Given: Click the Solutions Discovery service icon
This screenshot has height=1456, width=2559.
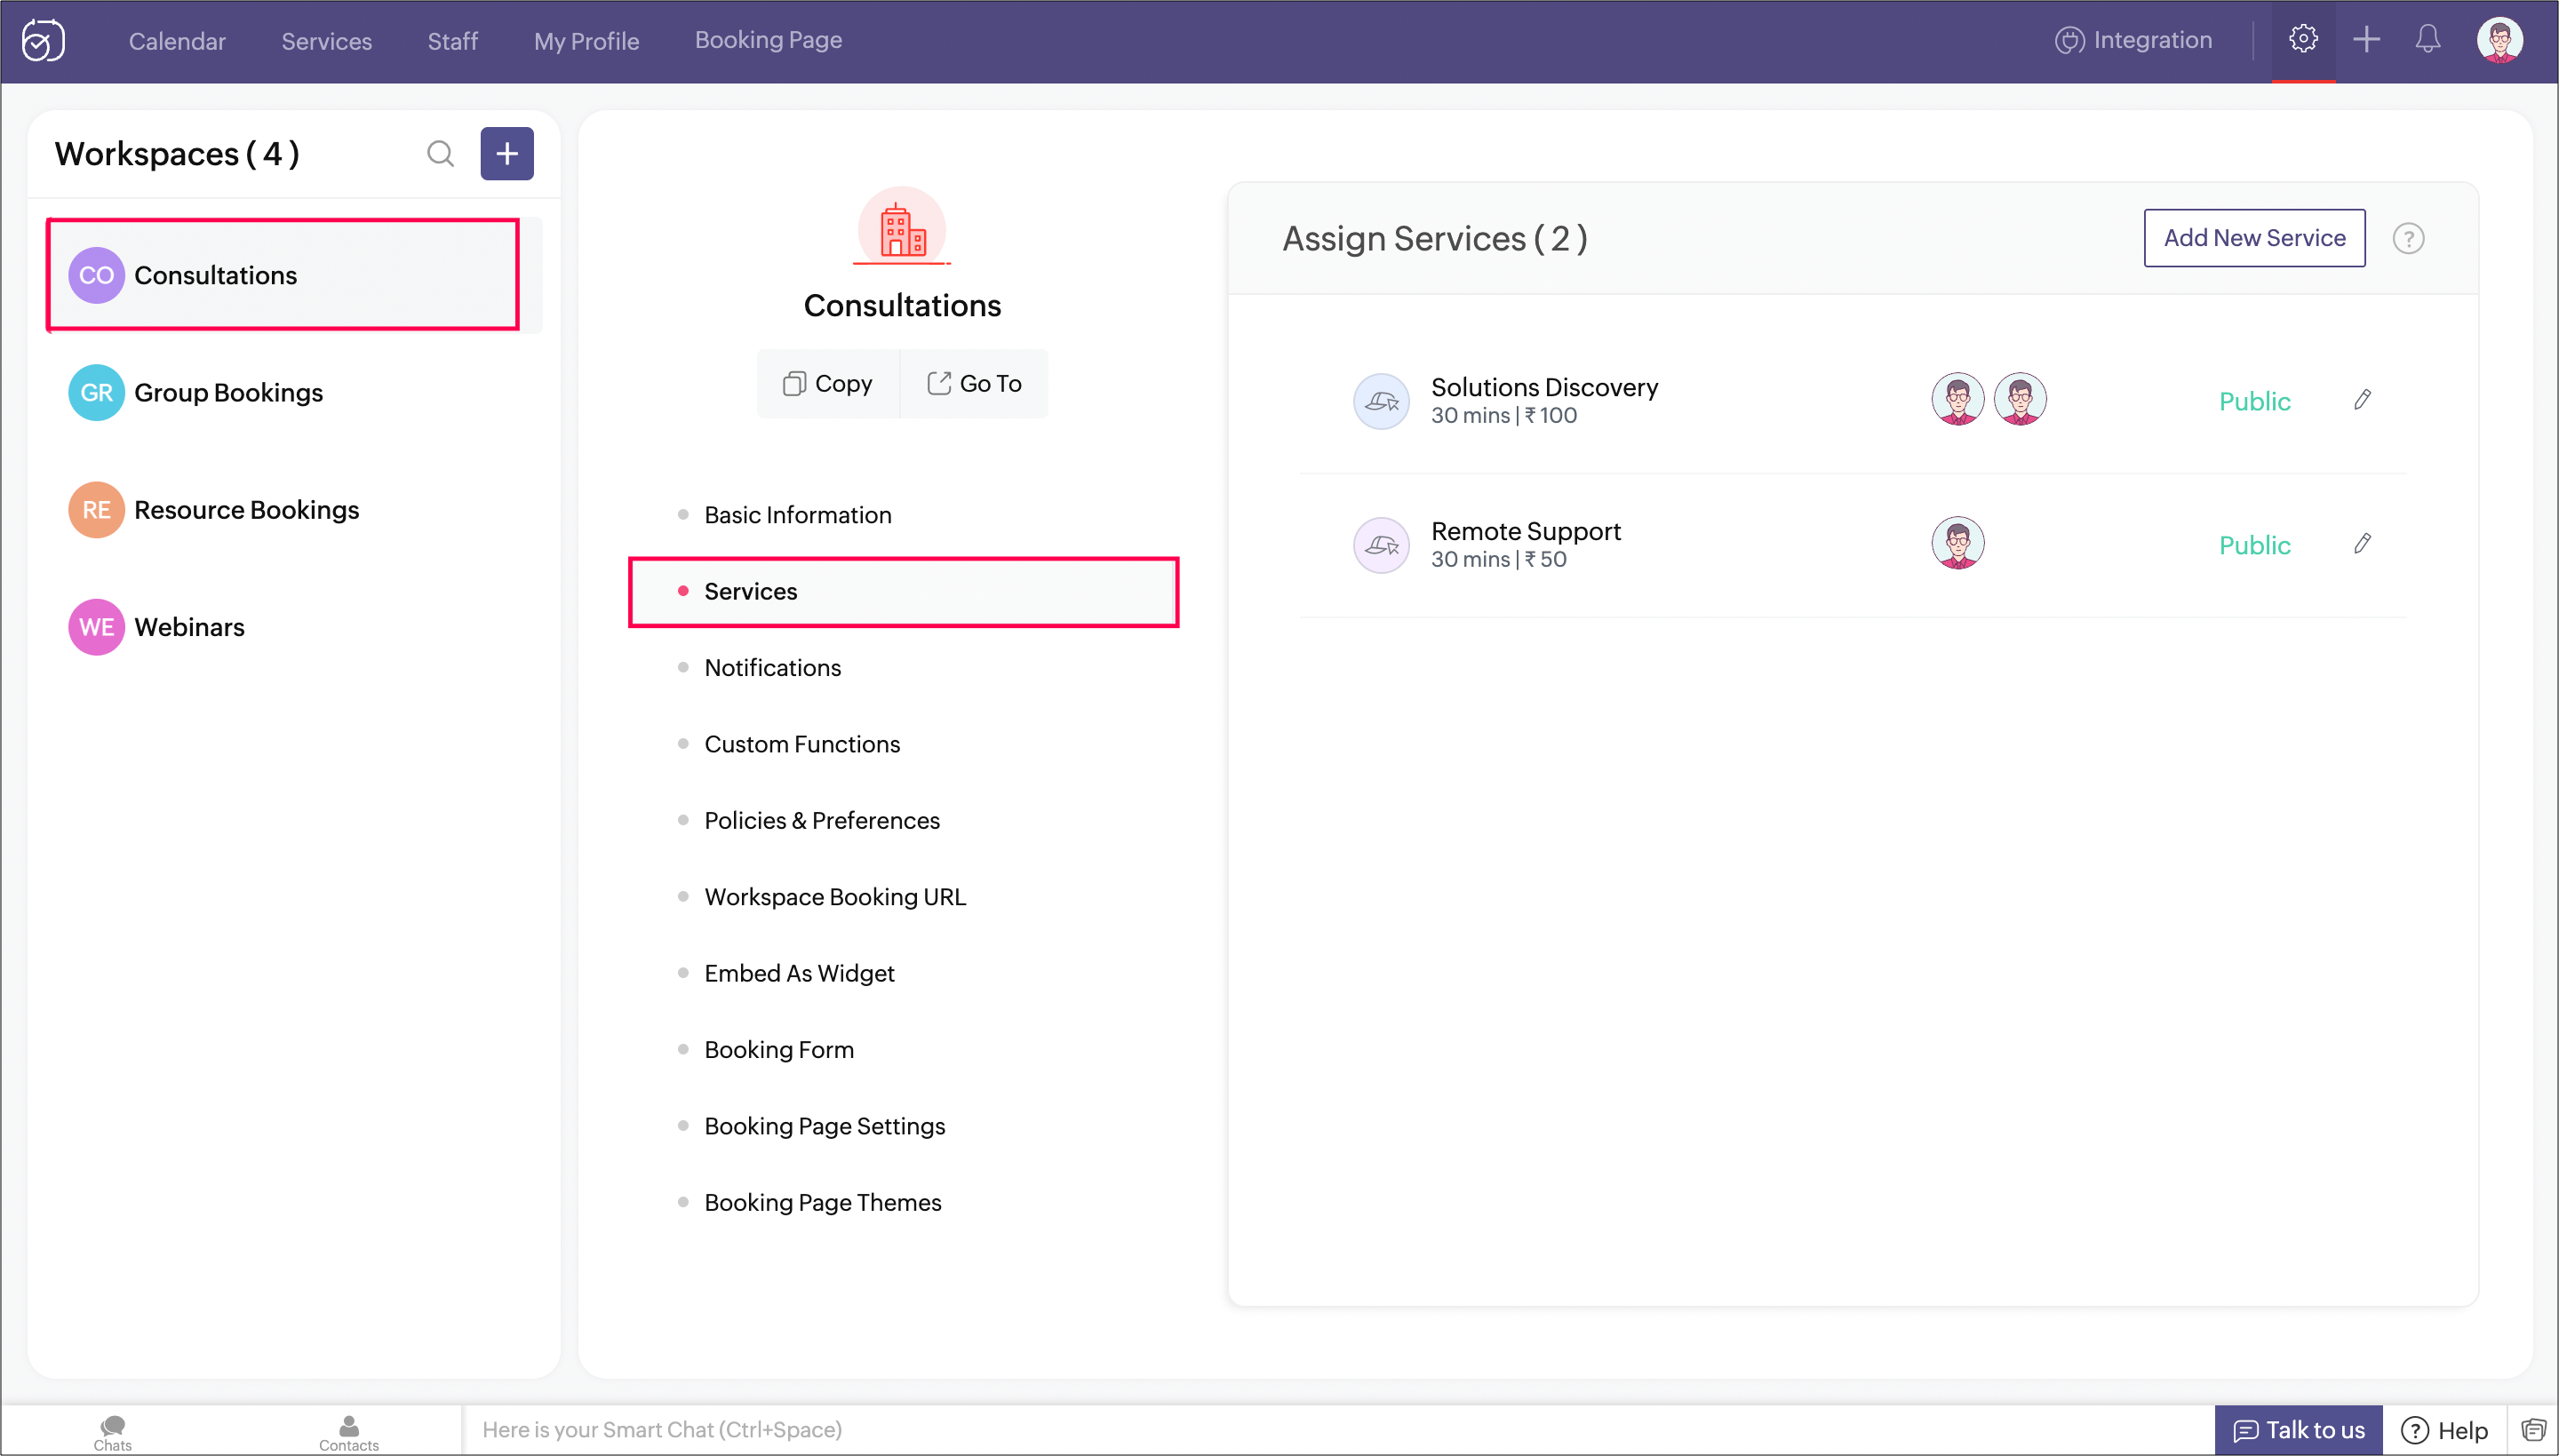Looking at the screenshot, I should click(1381, 401).
